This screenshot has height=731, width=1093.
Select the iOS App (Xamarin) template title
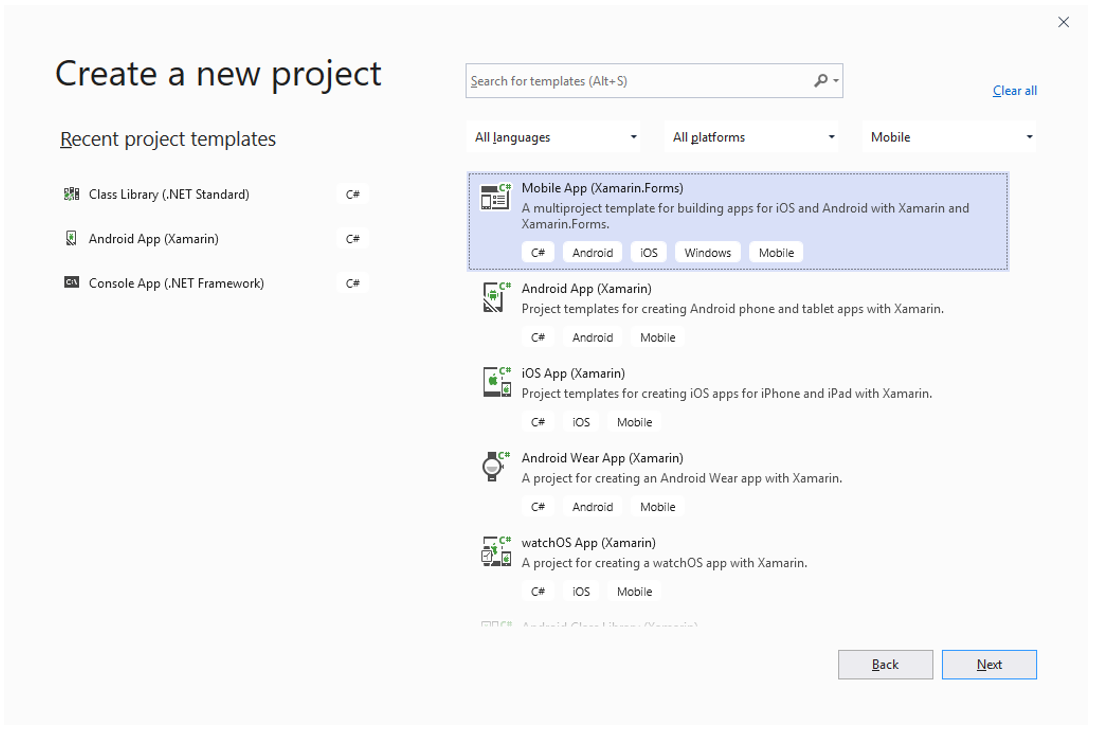click(573, 374)
